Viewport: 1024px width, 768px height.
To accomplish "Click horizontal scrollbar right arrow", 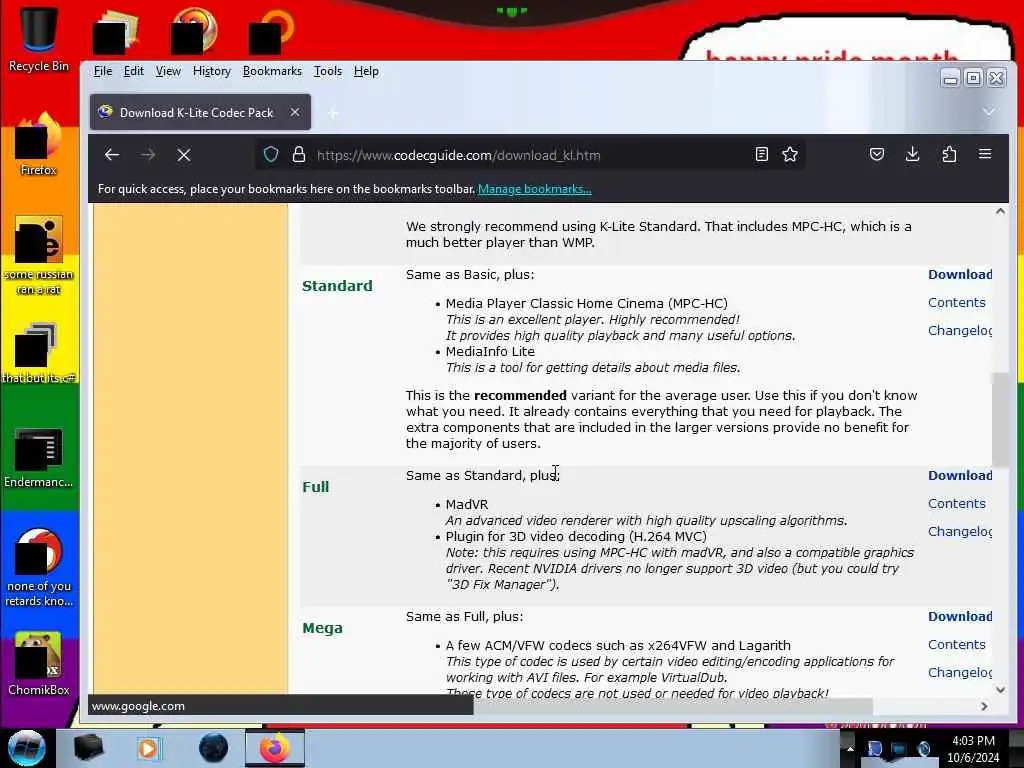I will (x=984, y=706).
